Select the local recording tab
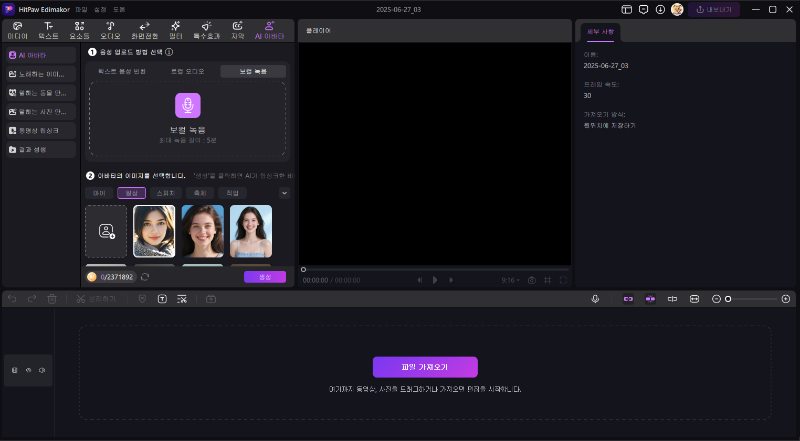 (x=253, y=71)
